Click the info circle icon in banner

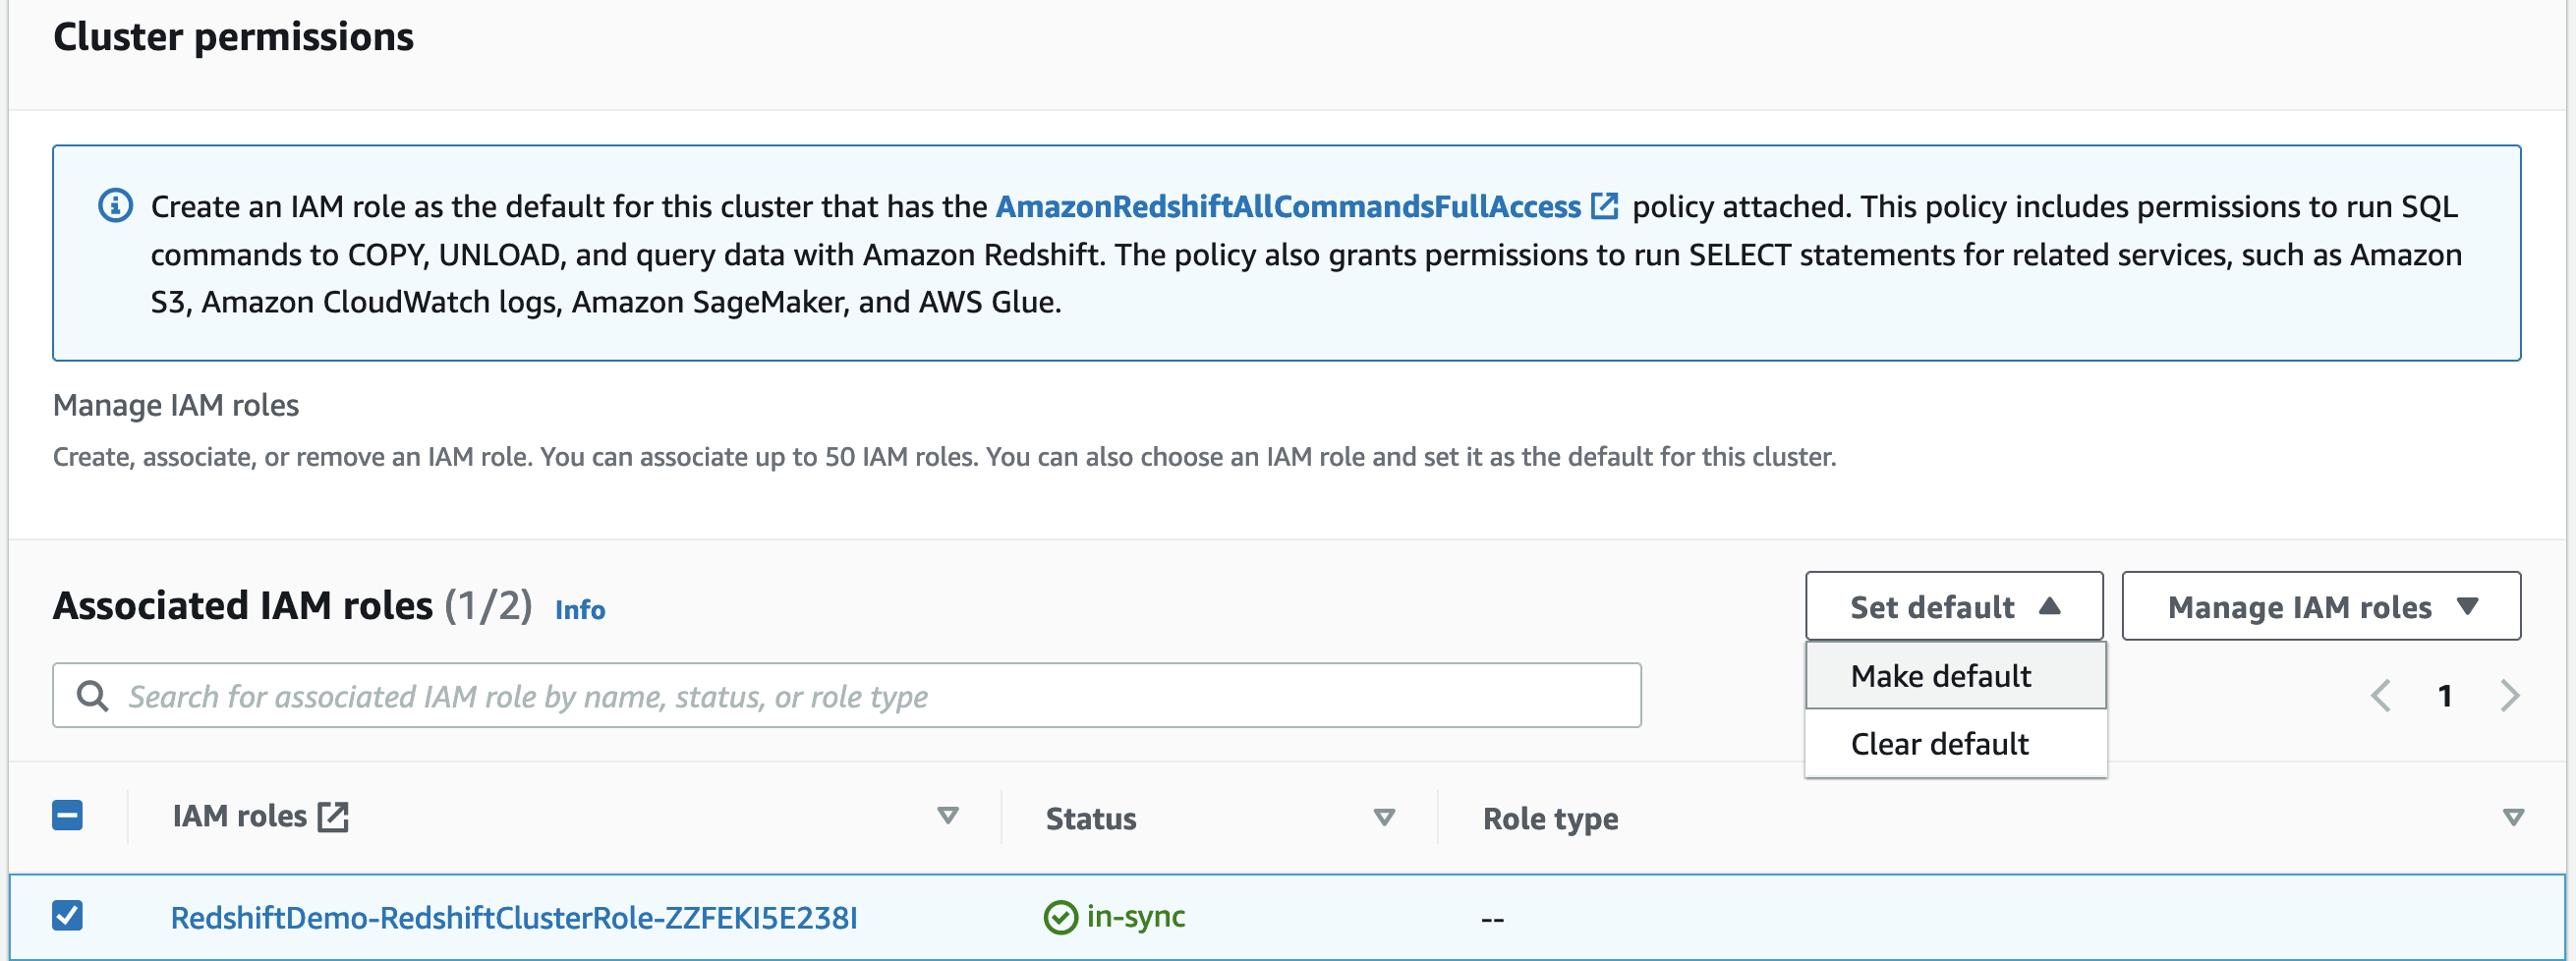[x=115, y=206]
